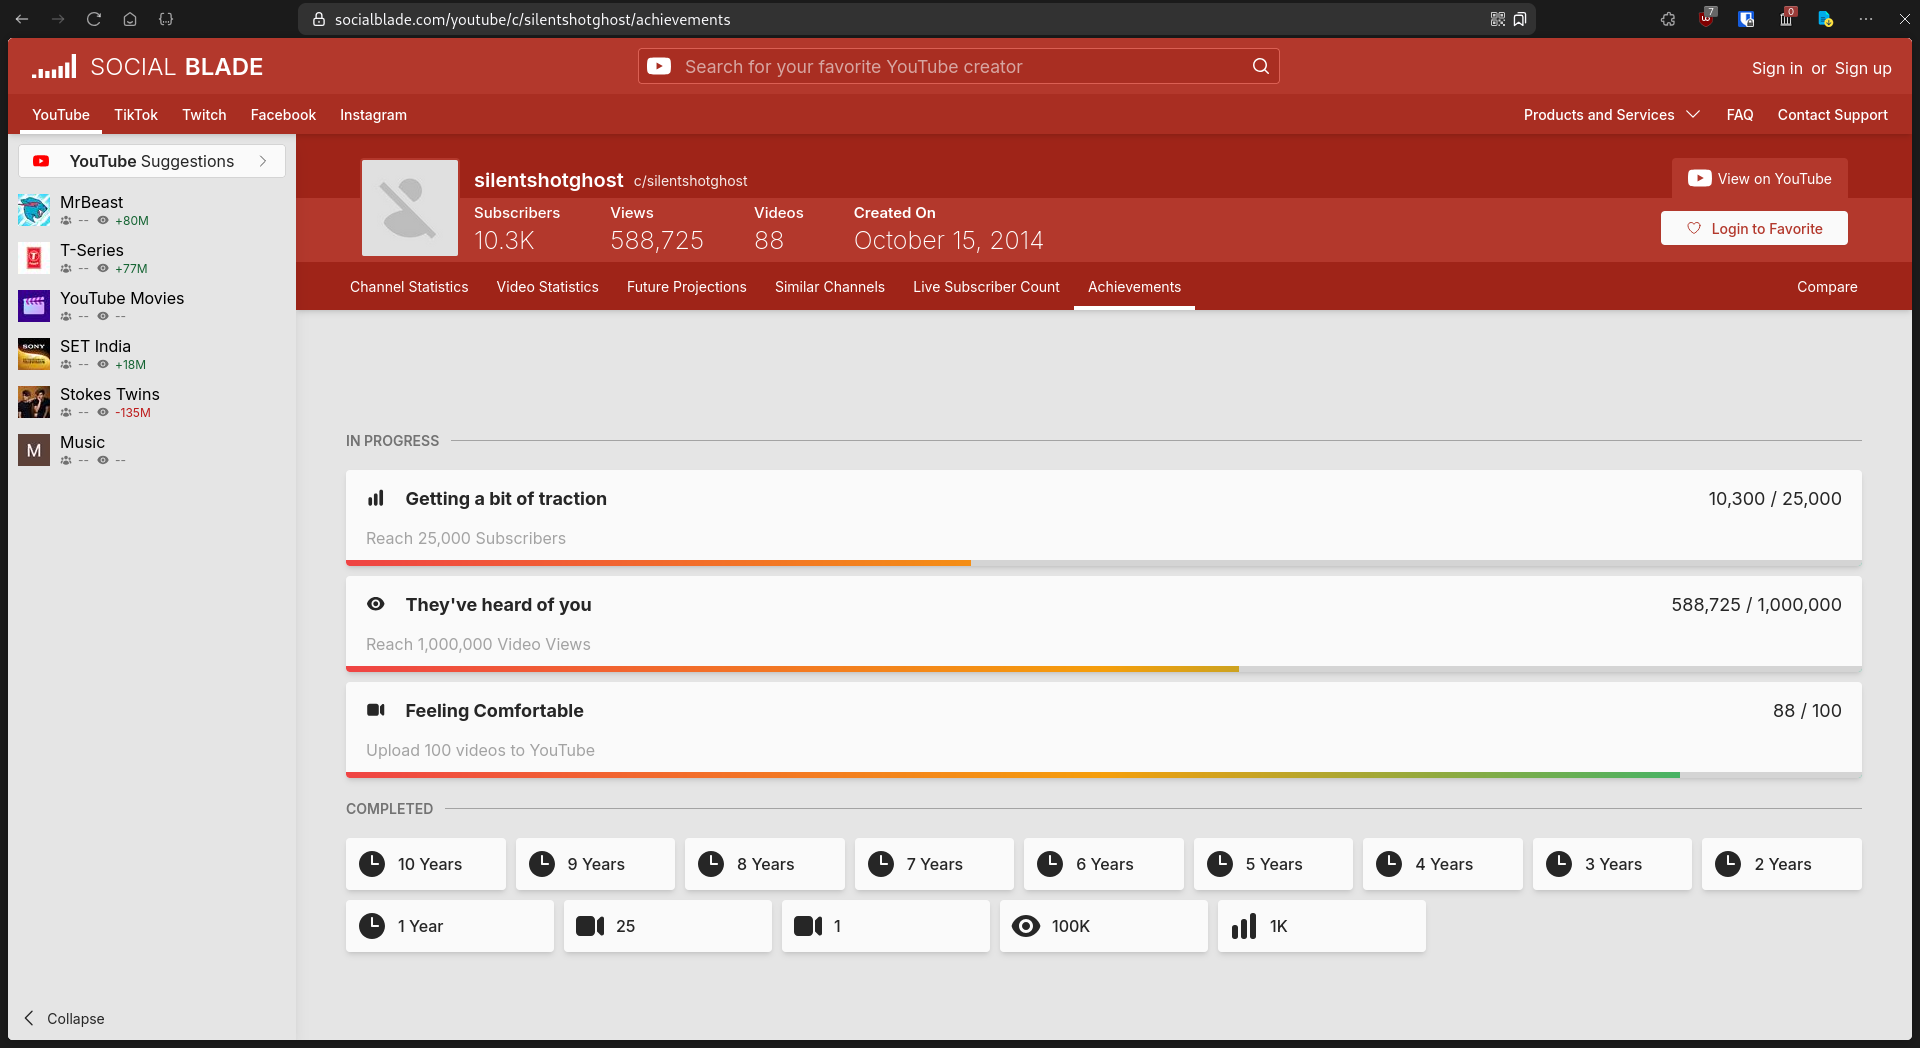1920x1048 pixels.
Task: Click the camera icon beside Feeling Comfortable
Action: pos(376,710)
